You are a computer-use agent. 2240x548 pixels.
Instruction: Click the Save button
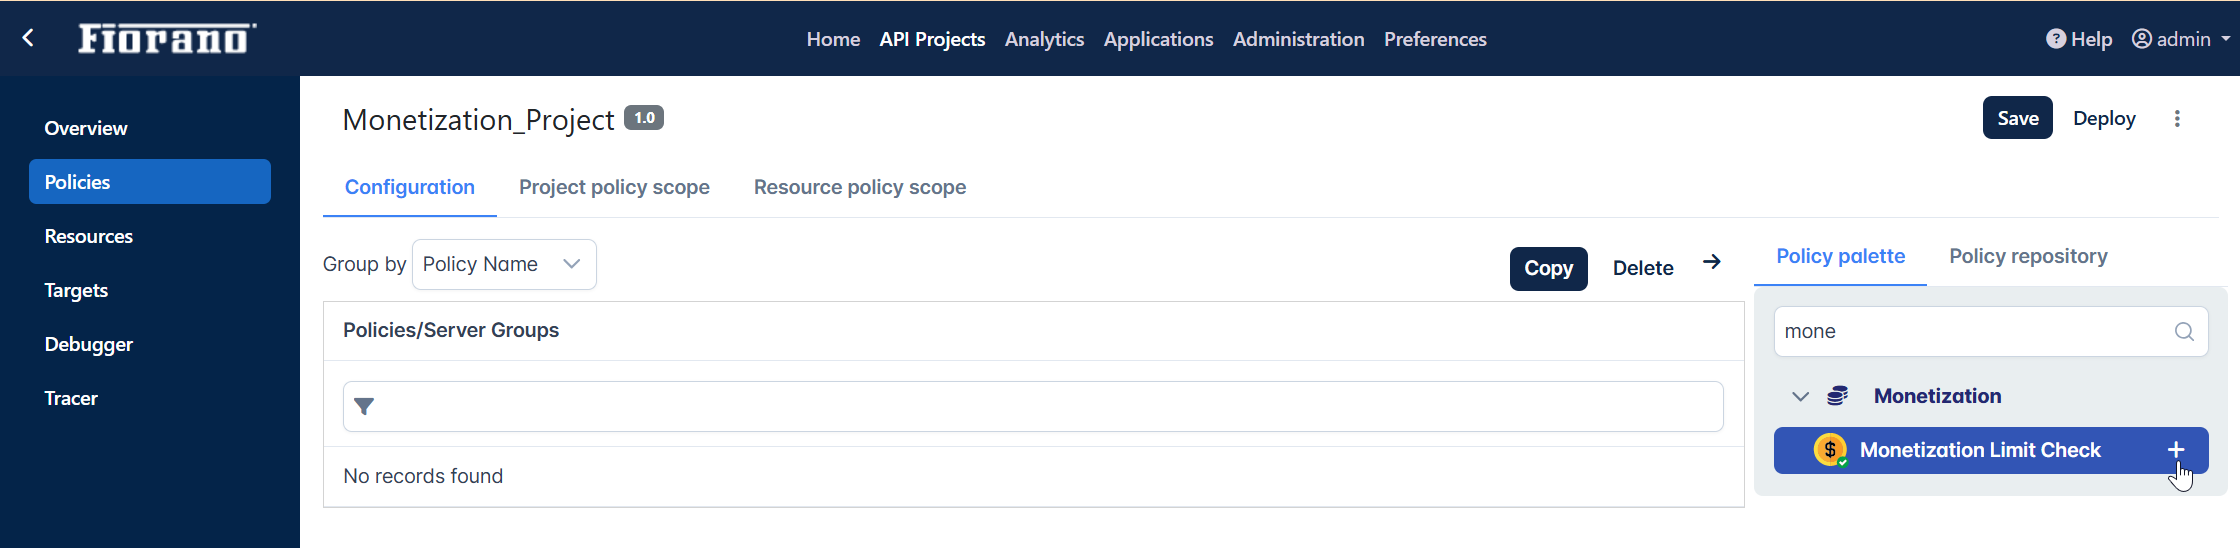pos(2018,118)
